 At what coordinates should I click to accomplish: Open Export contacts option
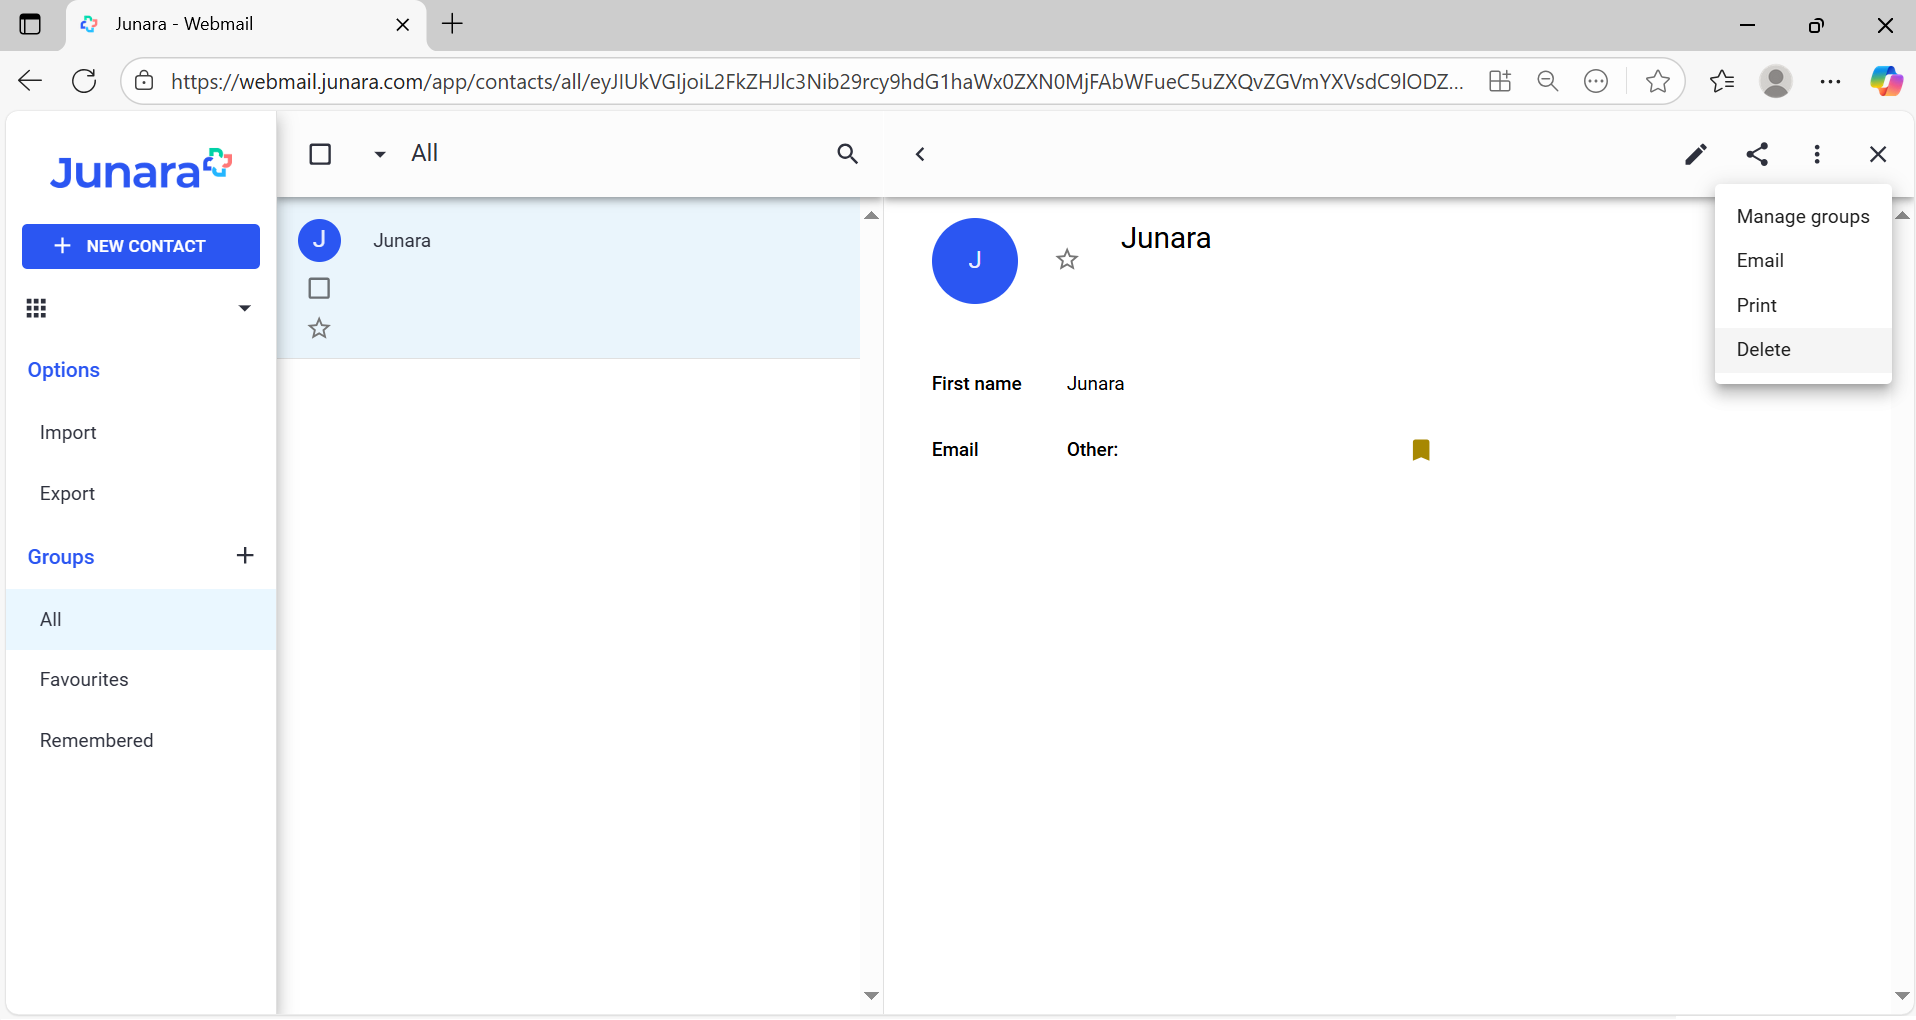(x=67, y=493)
